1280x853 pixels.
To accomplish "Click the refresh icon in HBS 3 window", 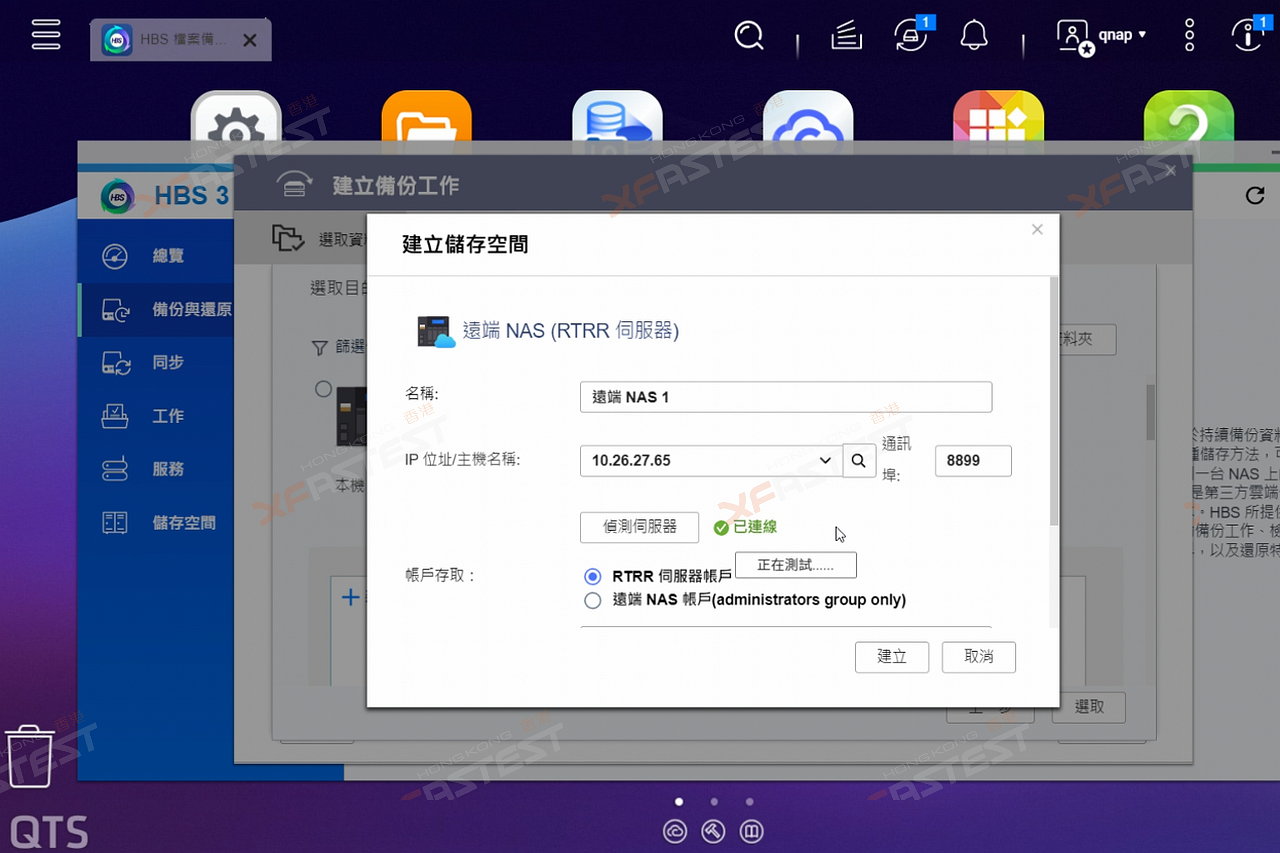I will tap(1255, 195).
